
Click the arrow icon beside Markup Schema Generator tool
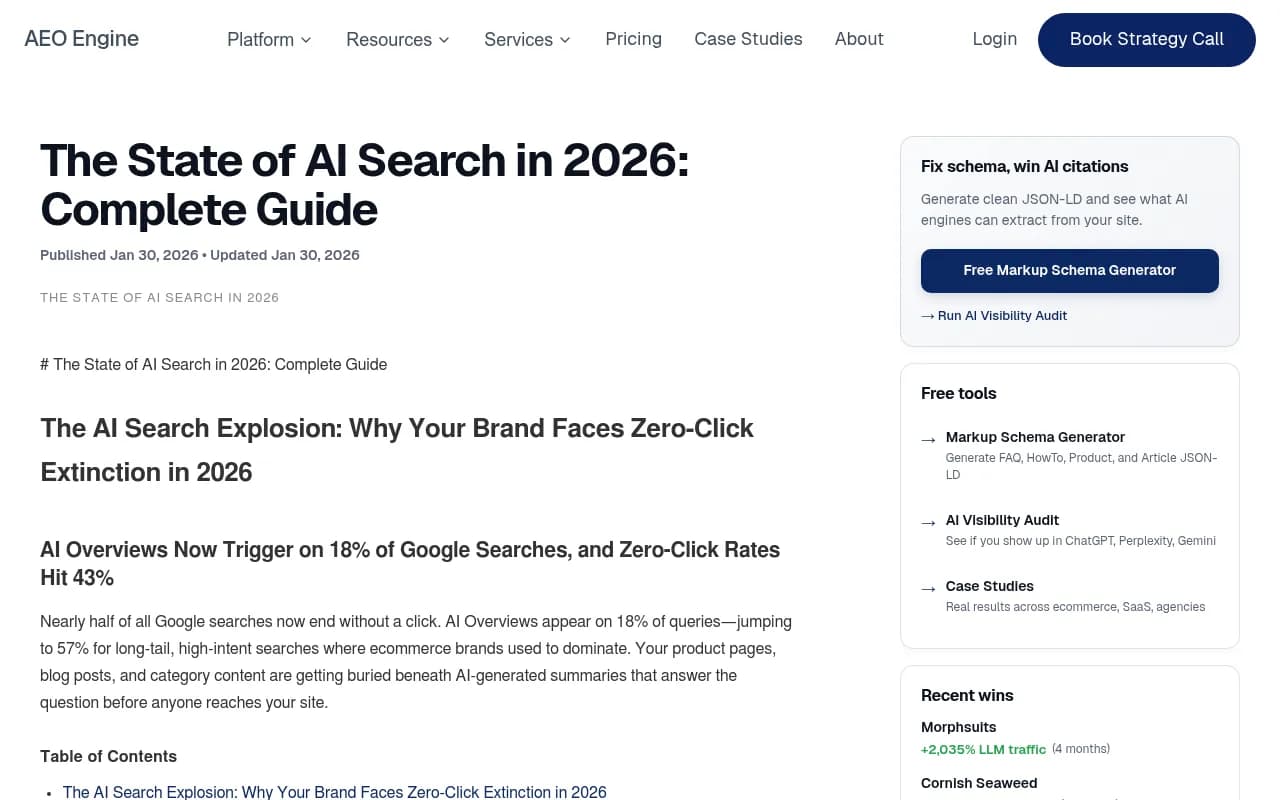pos(929,438)
